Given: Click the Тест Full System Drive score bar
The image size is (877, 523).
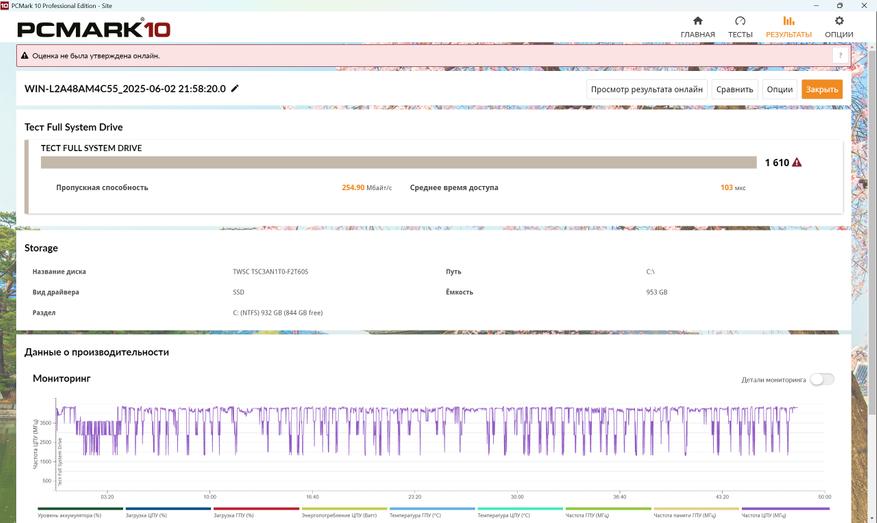Looking at the screenshot, I should (x=398, y=162).
